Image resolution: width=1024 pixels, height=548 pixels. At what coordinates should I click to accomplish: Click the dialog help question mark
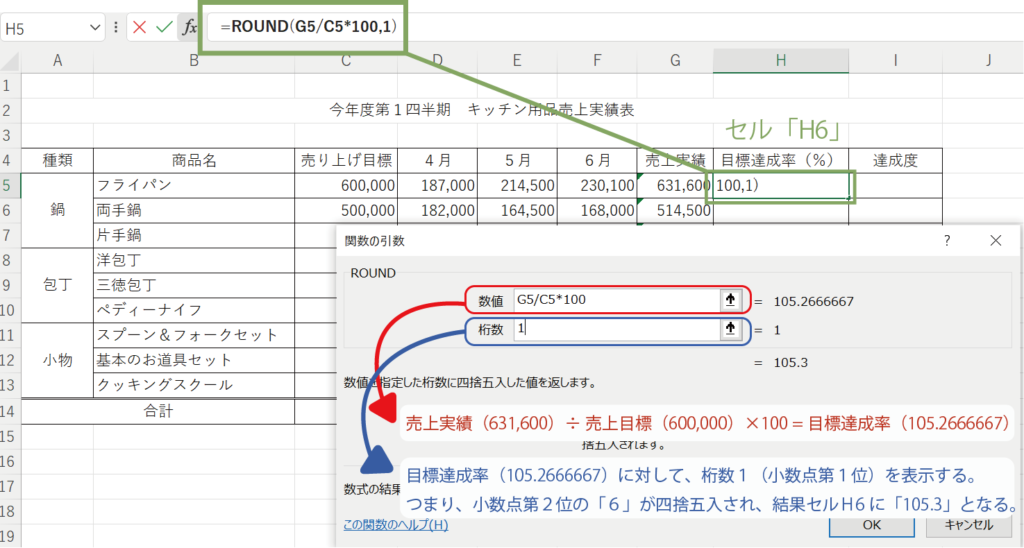coord(947,241)
